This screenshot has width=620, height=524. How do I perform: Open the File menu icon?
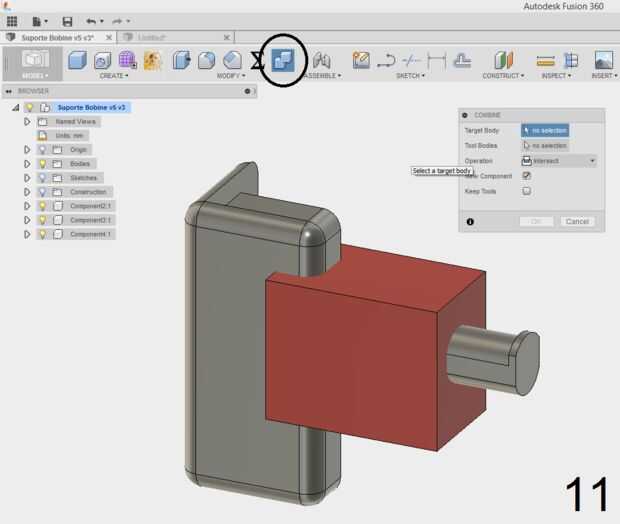coord(40,21)
